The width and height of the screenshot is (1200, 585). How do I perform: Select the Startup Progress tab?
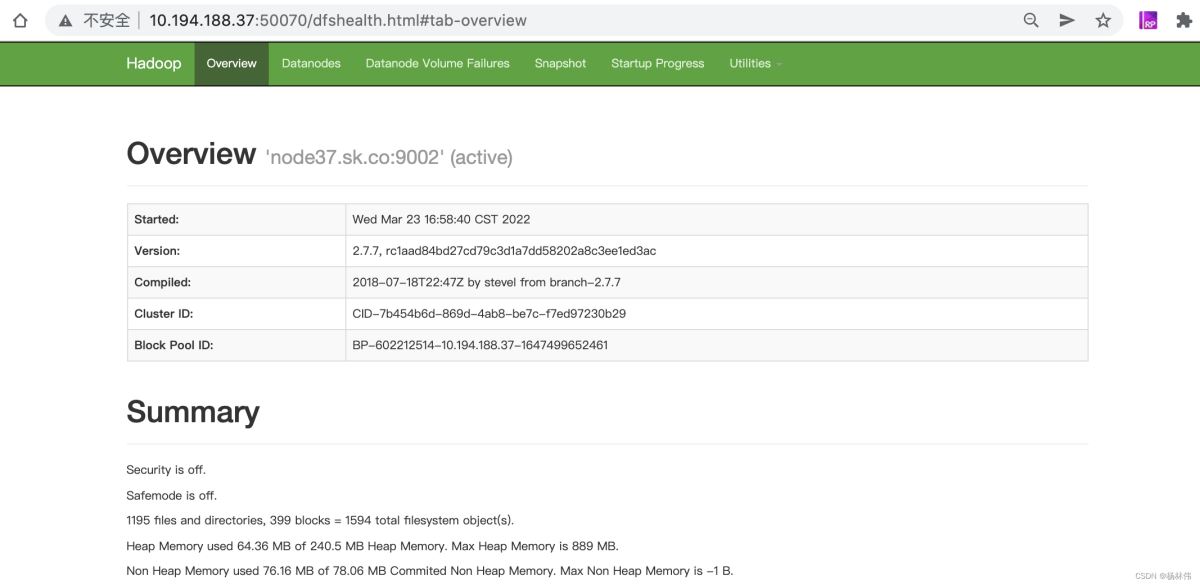(657, 63)
